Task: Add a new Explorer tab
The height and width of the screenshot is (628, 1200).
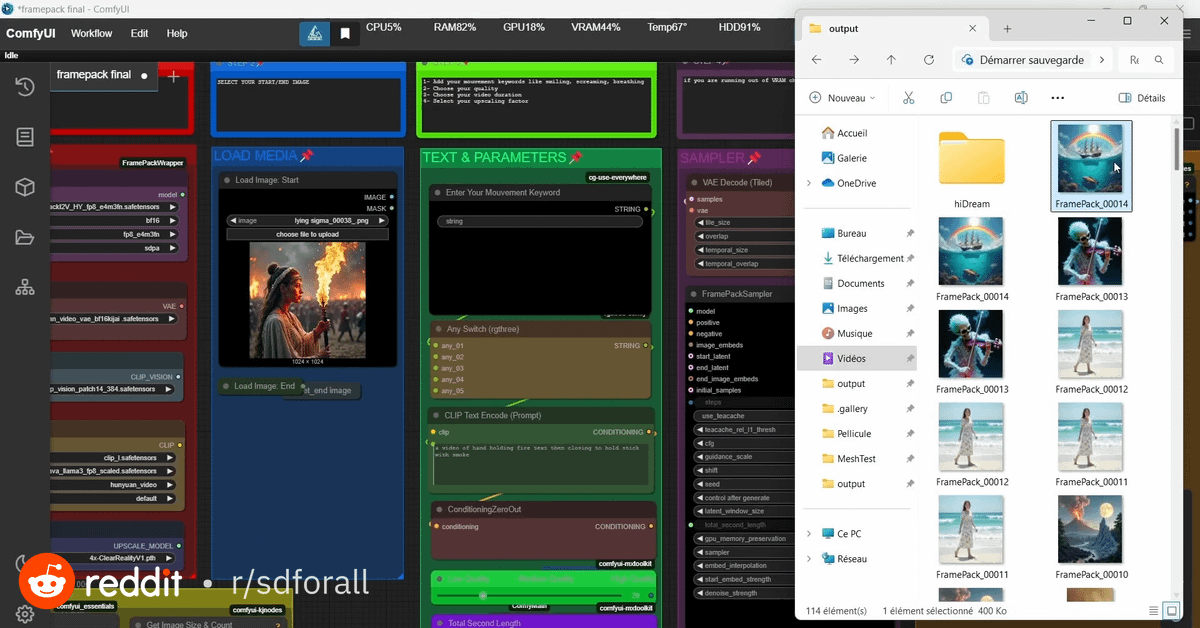Action: 1007,29
